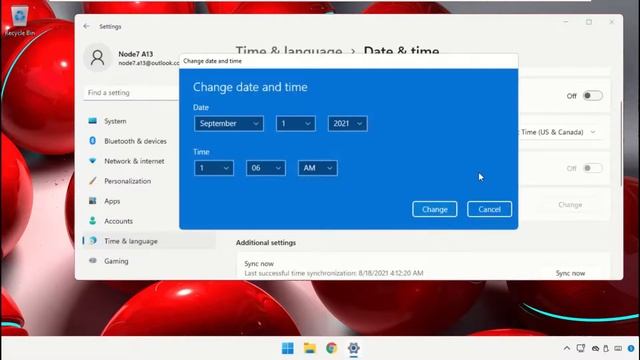This screenshot has height=360, width=640.
Task: Open the hour dropdown under Time
Action: [x=214, y=168]
